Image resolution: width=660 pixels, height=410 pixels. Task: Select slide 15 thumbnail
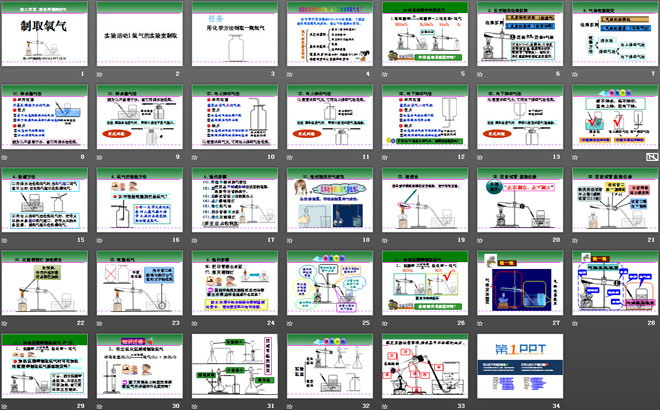[x=45, y=200]
